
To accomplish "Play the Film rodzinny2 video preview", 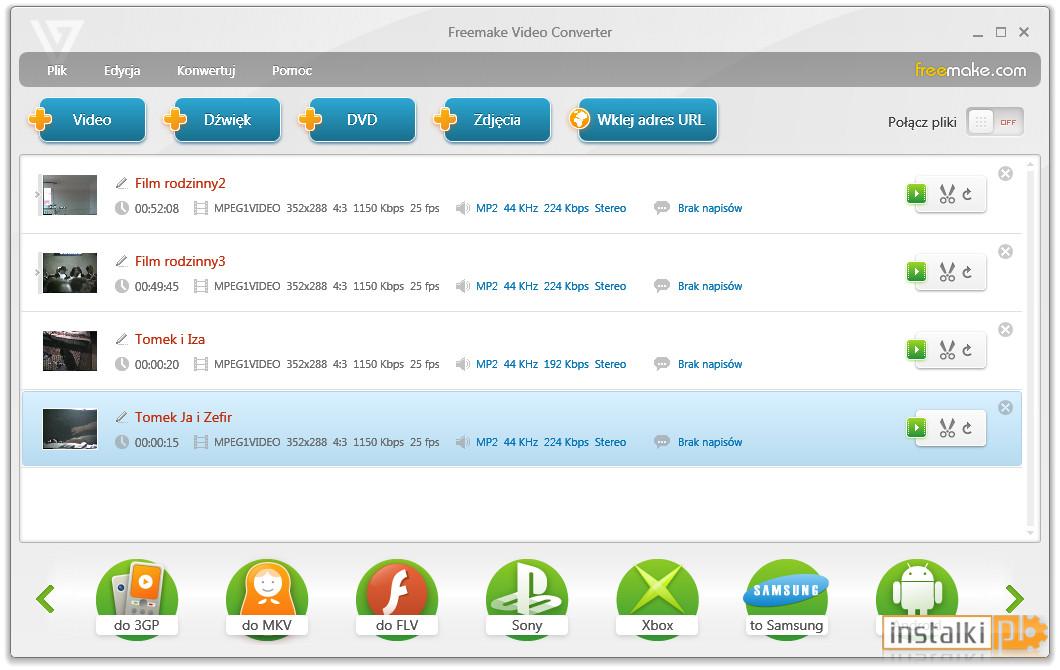I will coord(916,194).
